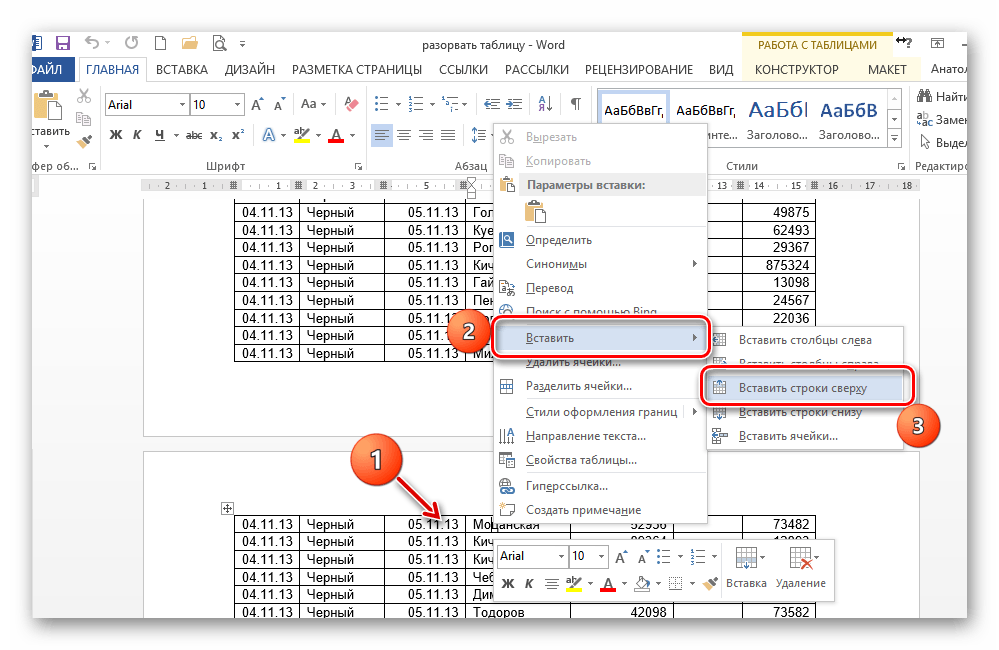The width and height of the screenshot is (999, 650).
Task: Open the mini toolbar Arial font dropdown
Action: tap(561, 556)
